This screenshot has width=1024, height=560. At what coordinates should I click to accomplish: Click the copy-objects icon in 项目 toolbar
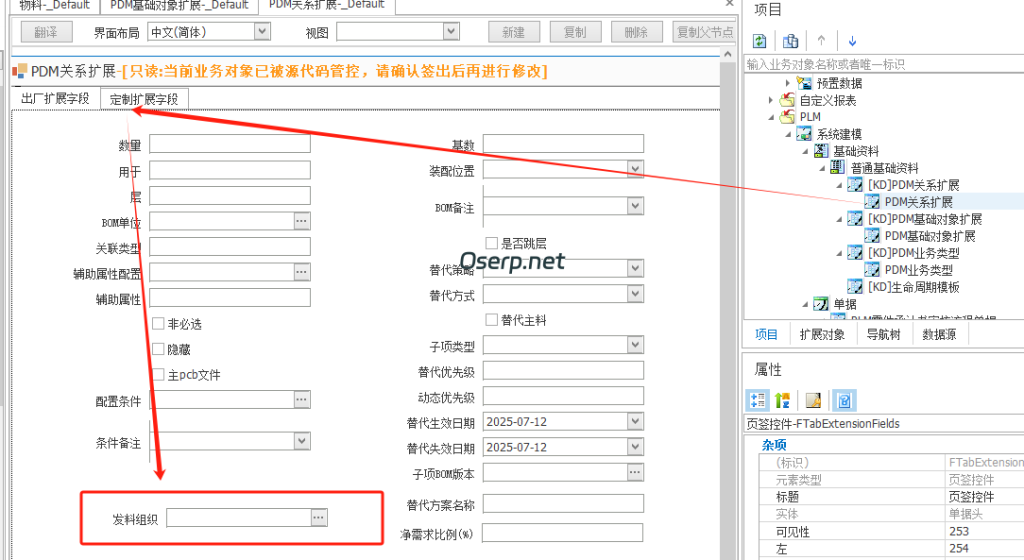(790, 41)
